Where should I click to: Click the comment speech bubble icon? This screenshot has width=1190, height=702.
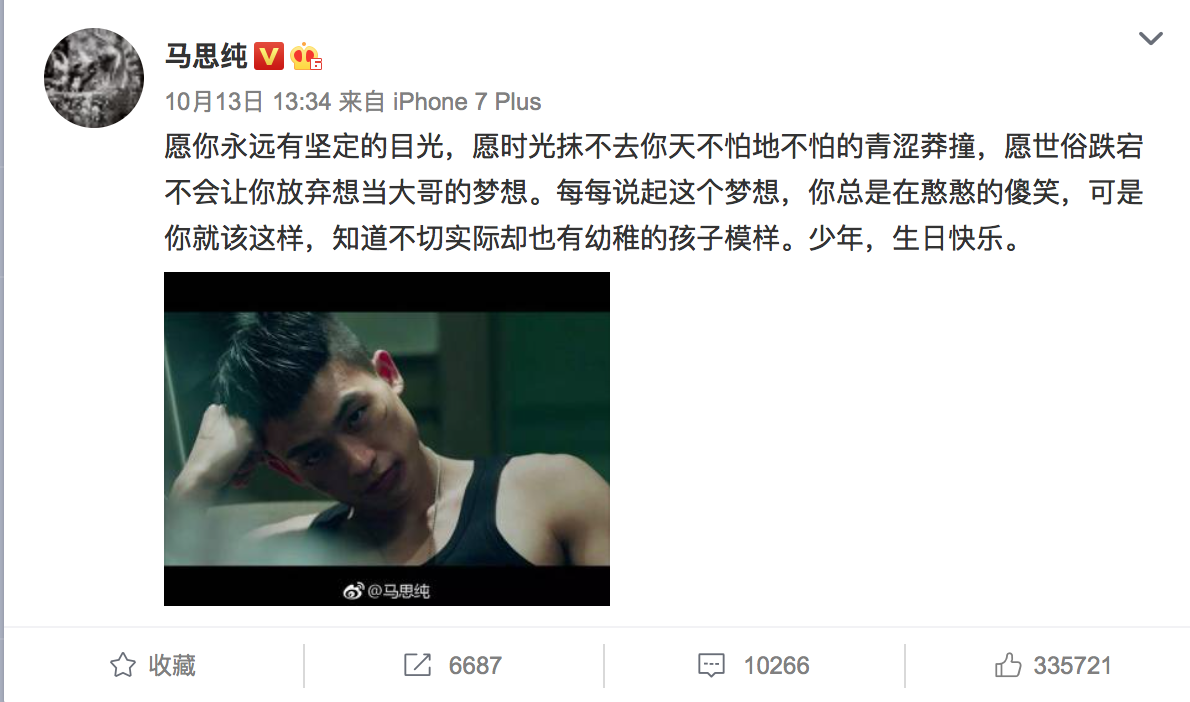[711, 666]
